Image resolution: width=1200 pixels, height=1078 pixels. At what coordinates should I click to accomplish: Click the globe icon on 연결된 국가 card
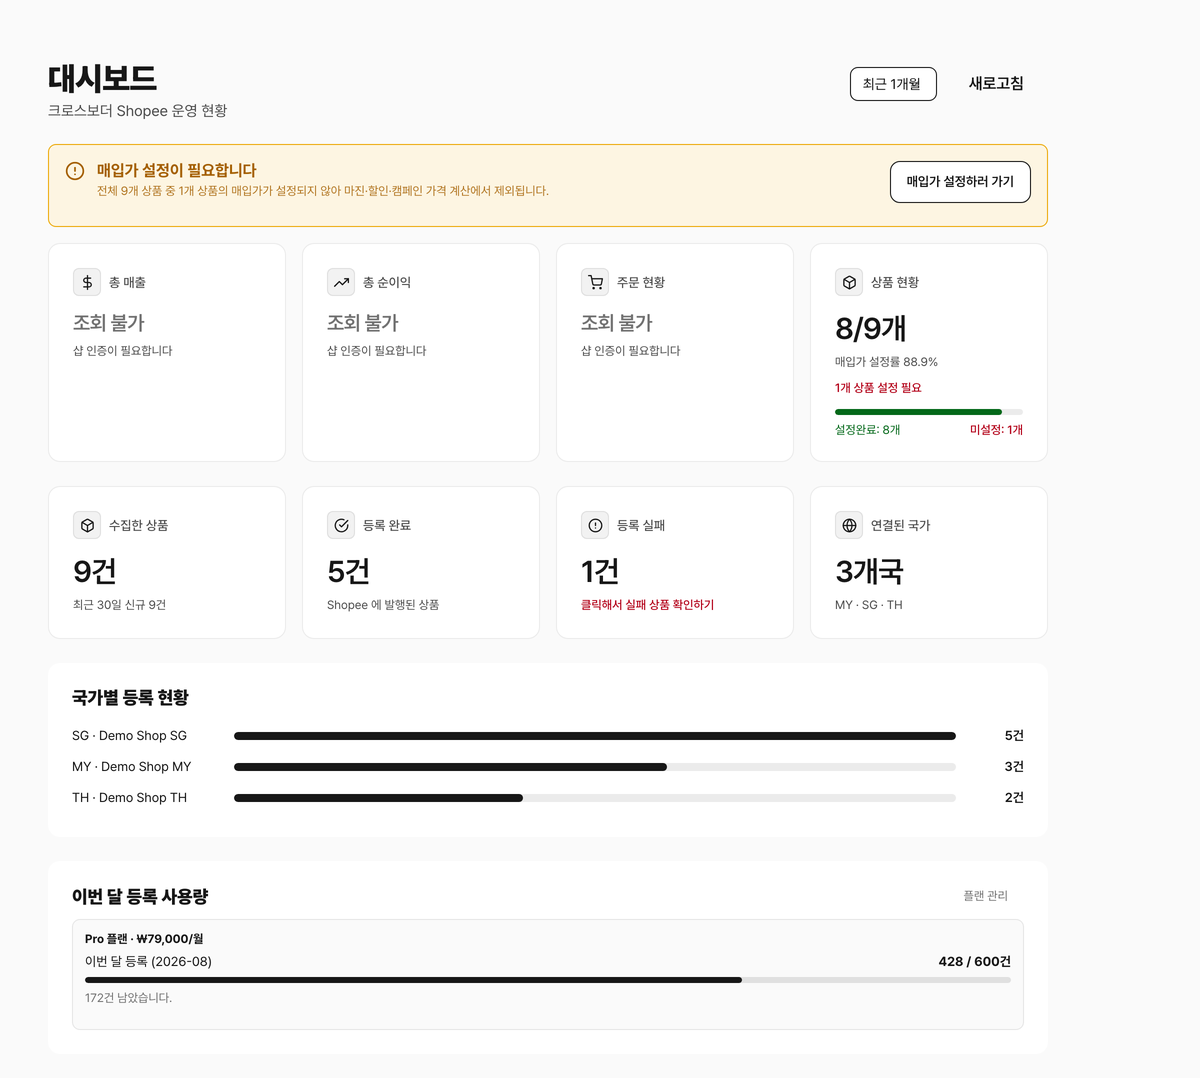tap(849, 525)
